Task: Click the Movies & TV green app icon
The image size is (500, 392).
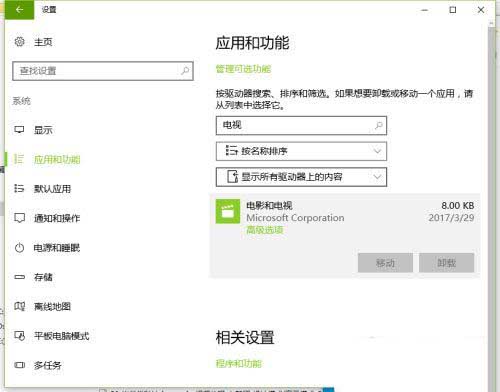Action: [228, 211]
